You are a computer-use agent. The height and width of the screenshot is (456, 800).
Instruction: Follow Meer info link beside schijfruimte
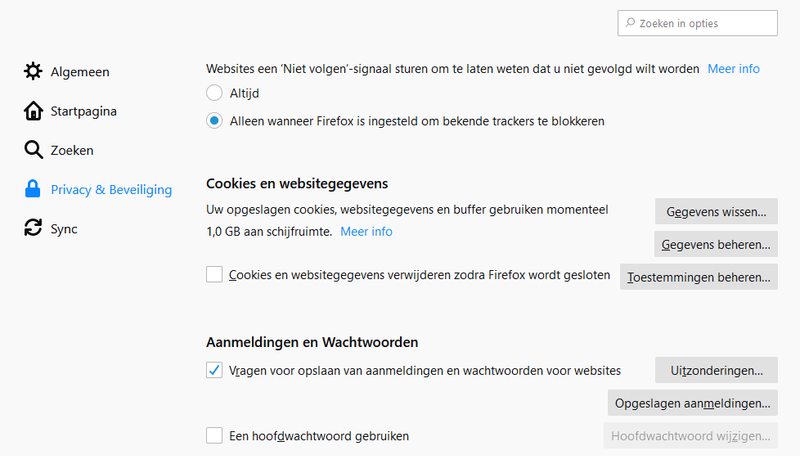tap(366, 232)
